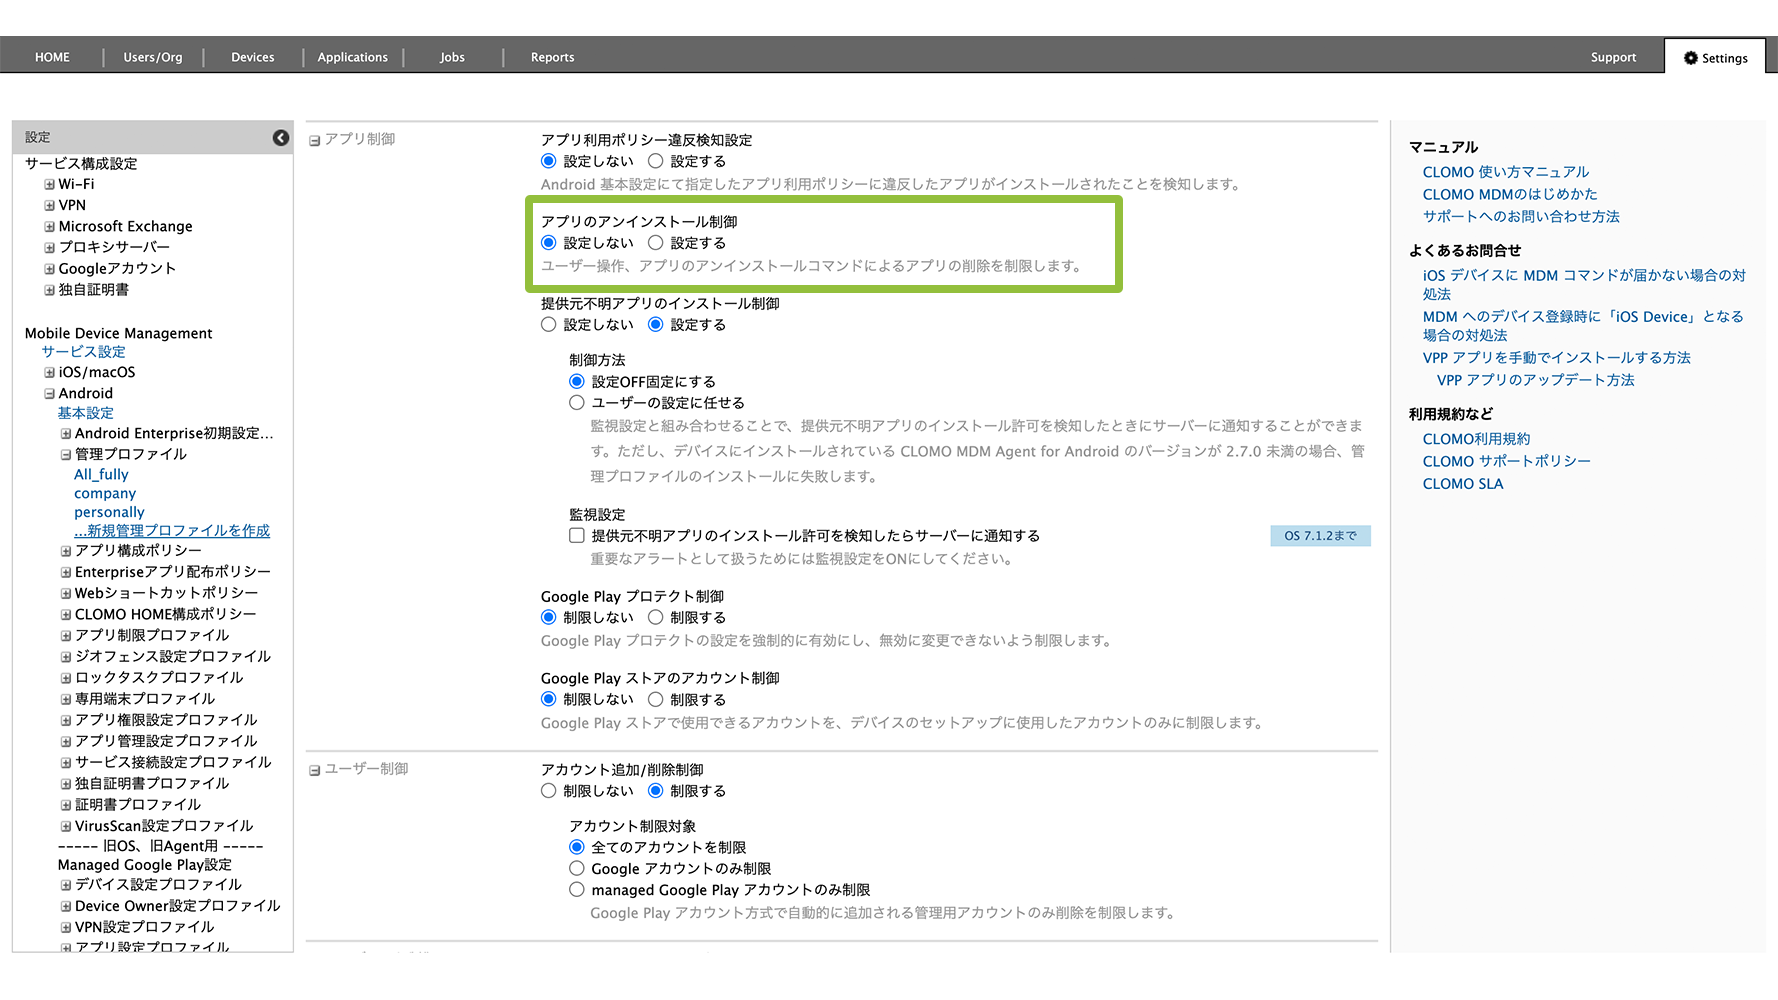Open the personally profile item

point(109,512)
